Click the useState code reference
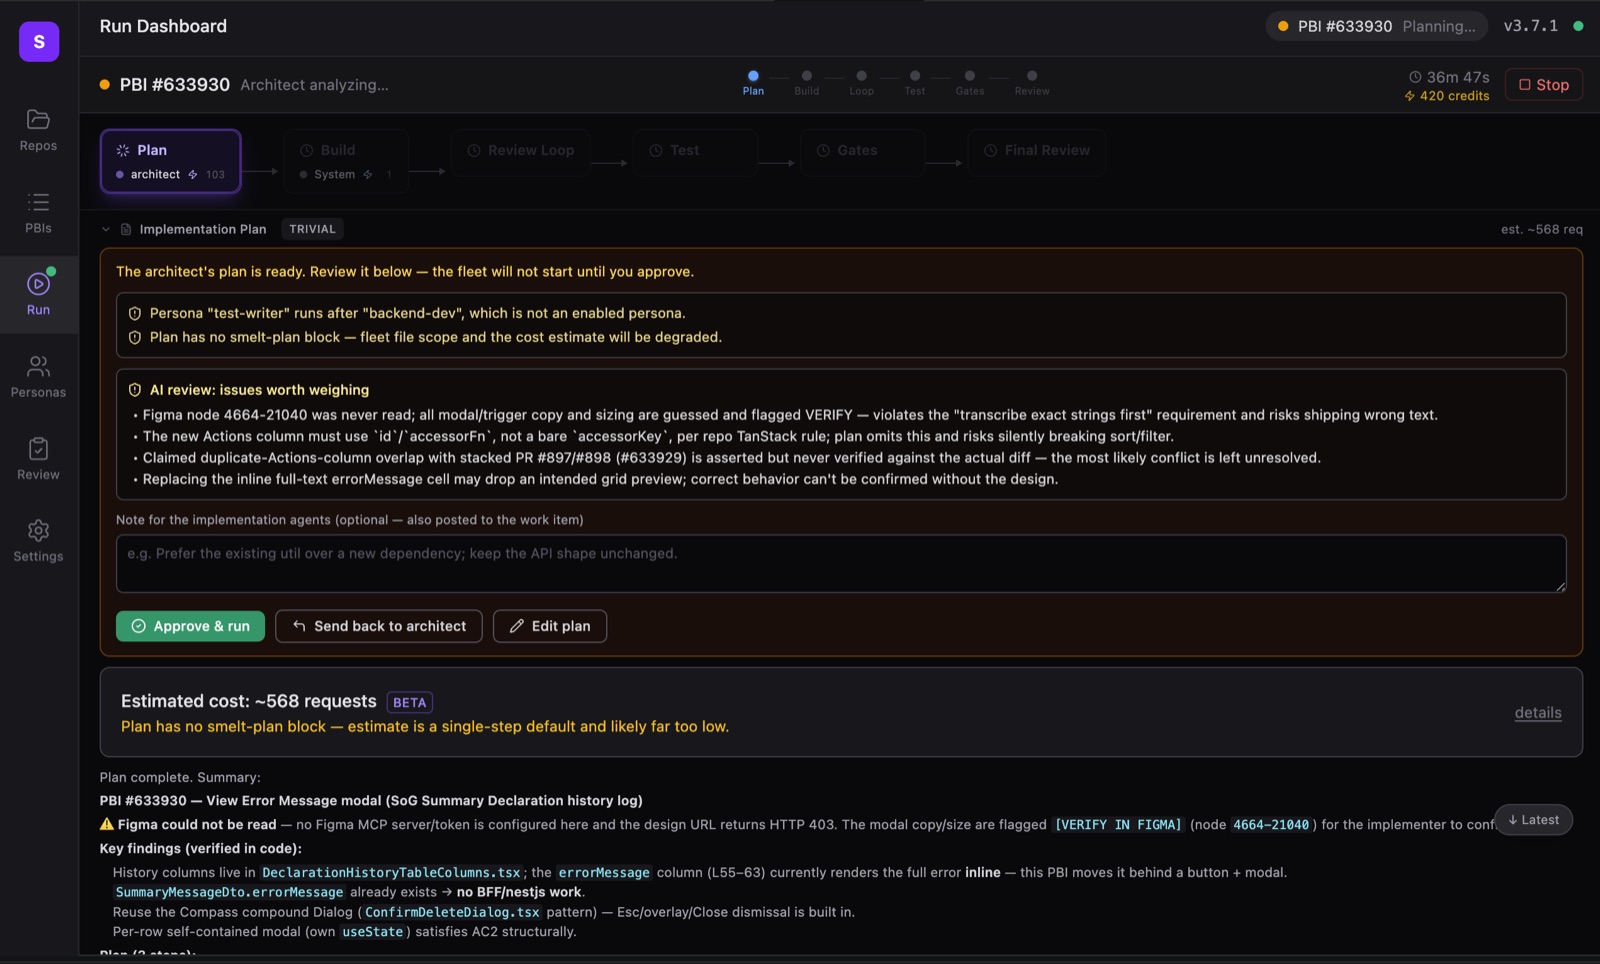The height and width of the screenshot is (964, 1600). pyautogui.click(x=373, y=932)
